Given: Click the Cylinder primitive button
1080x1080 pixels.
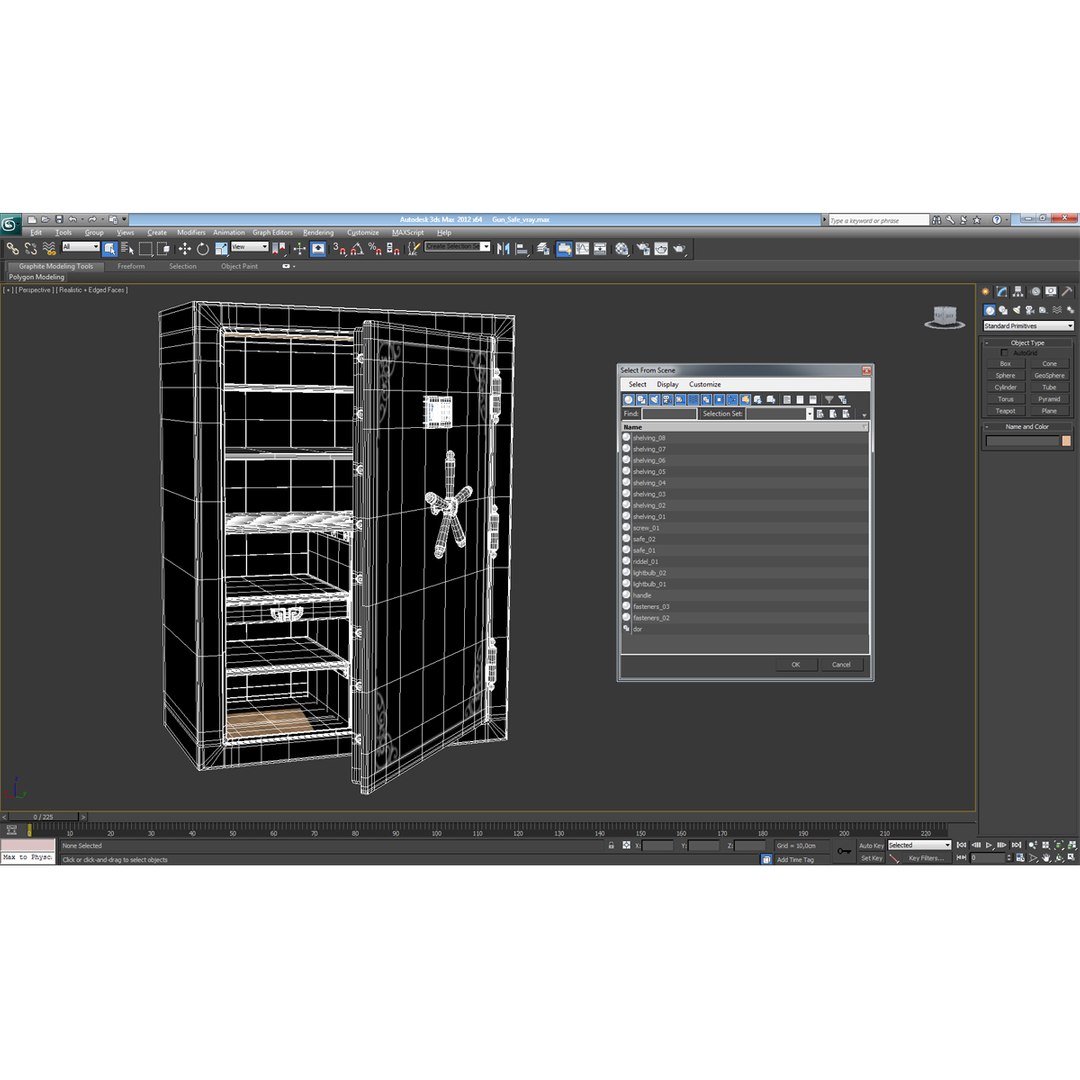Looking at the screenshot, I should pos(1005,387).
